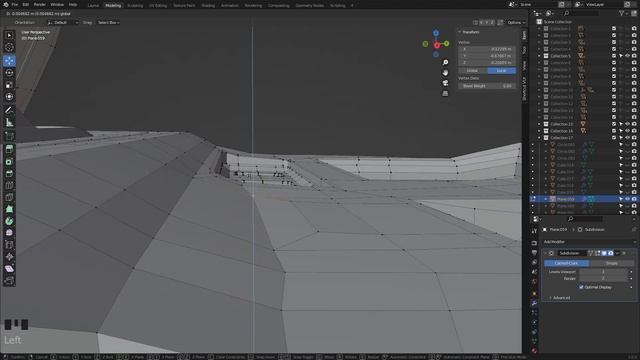The height and width of the screenshot is (360, 640).
Task: Open the Add Modifier dropdown
Action: 590,242
